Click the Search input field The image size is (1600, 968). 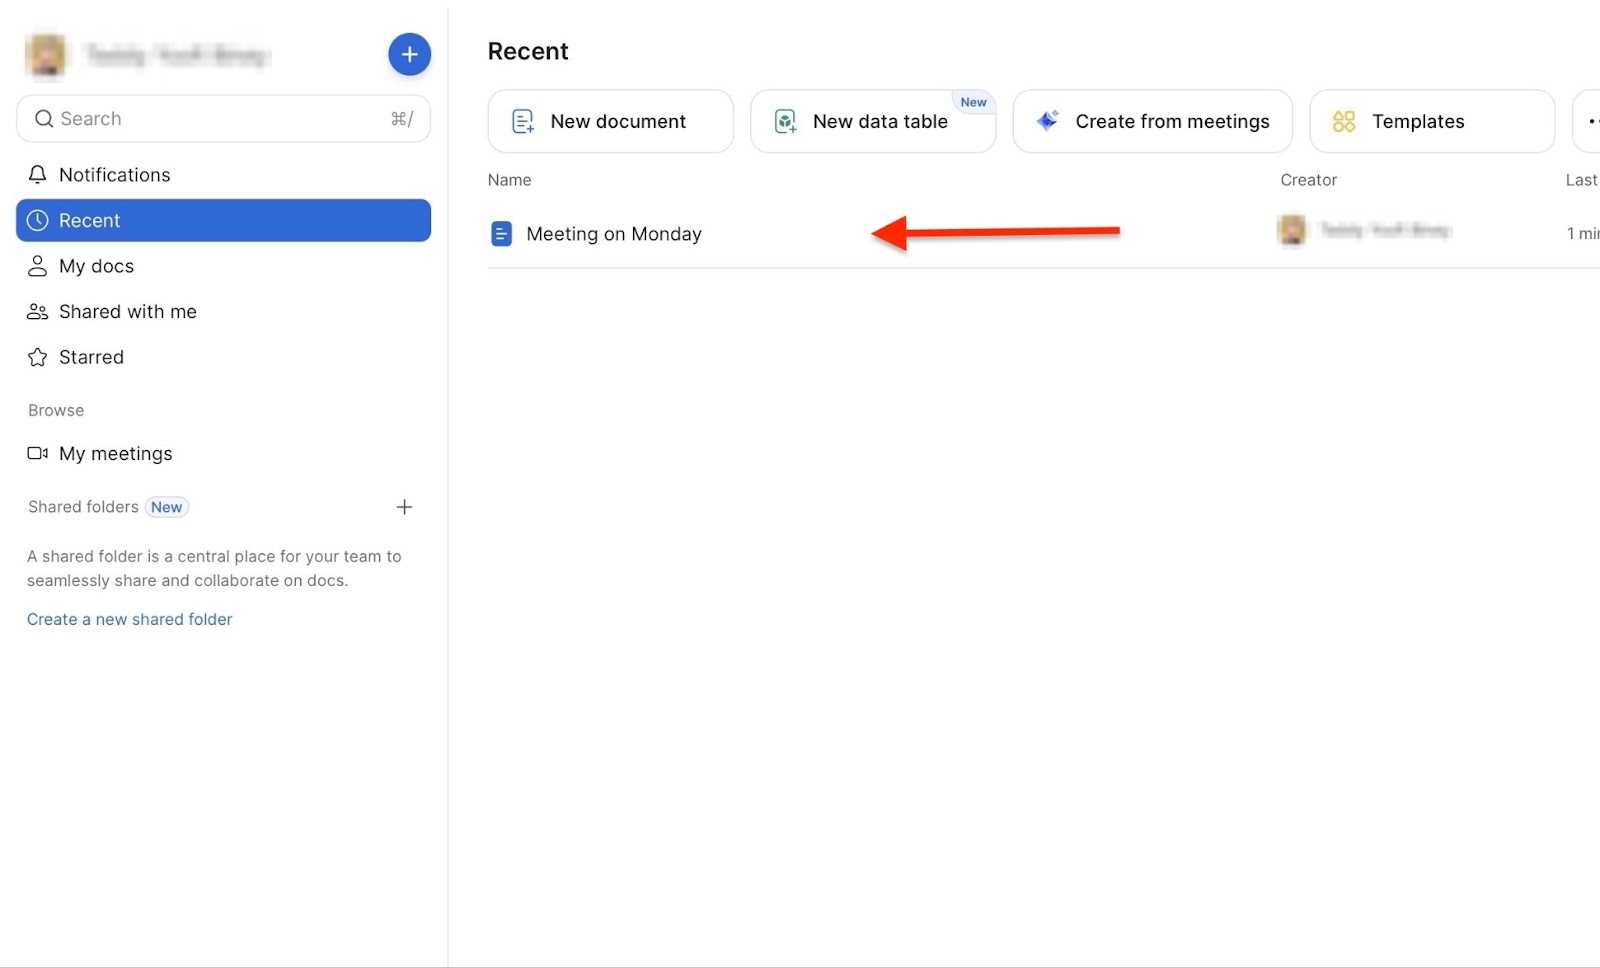click(223, 119)
